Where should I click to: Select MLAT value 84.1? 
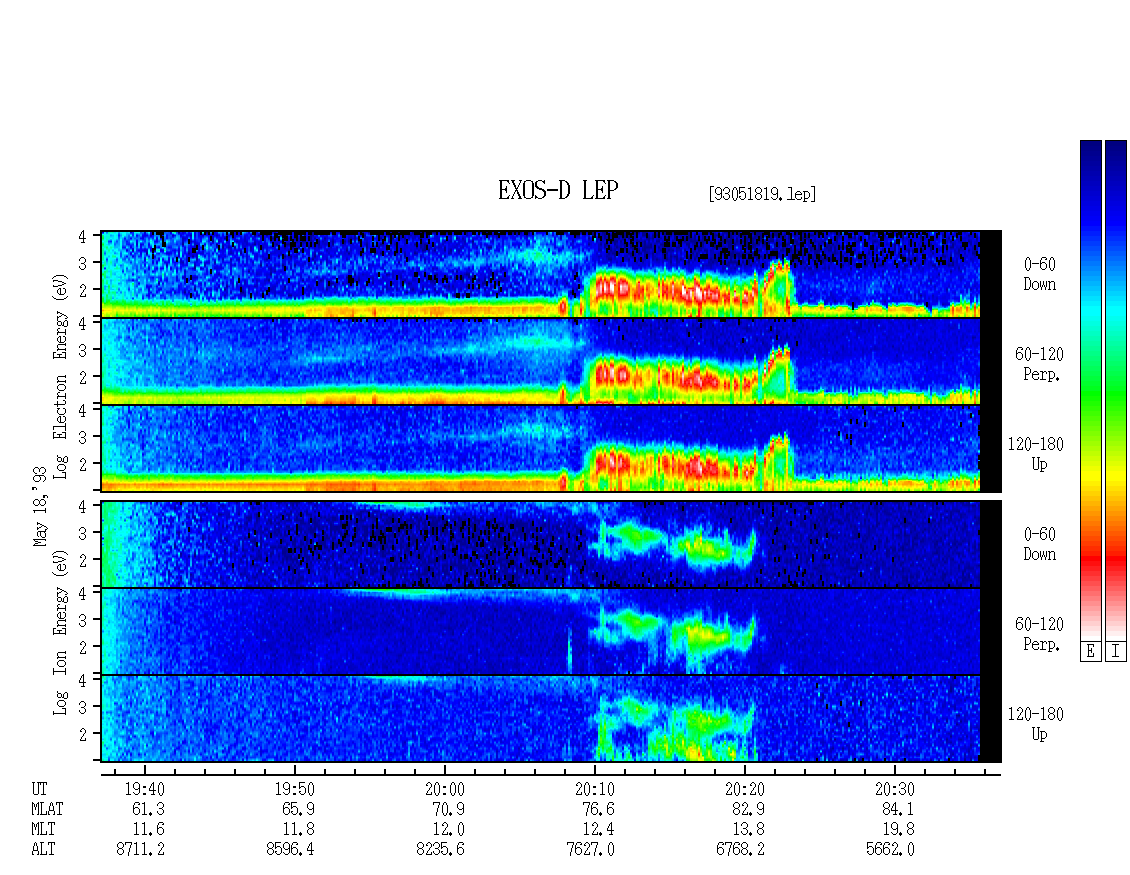point(898,809)
